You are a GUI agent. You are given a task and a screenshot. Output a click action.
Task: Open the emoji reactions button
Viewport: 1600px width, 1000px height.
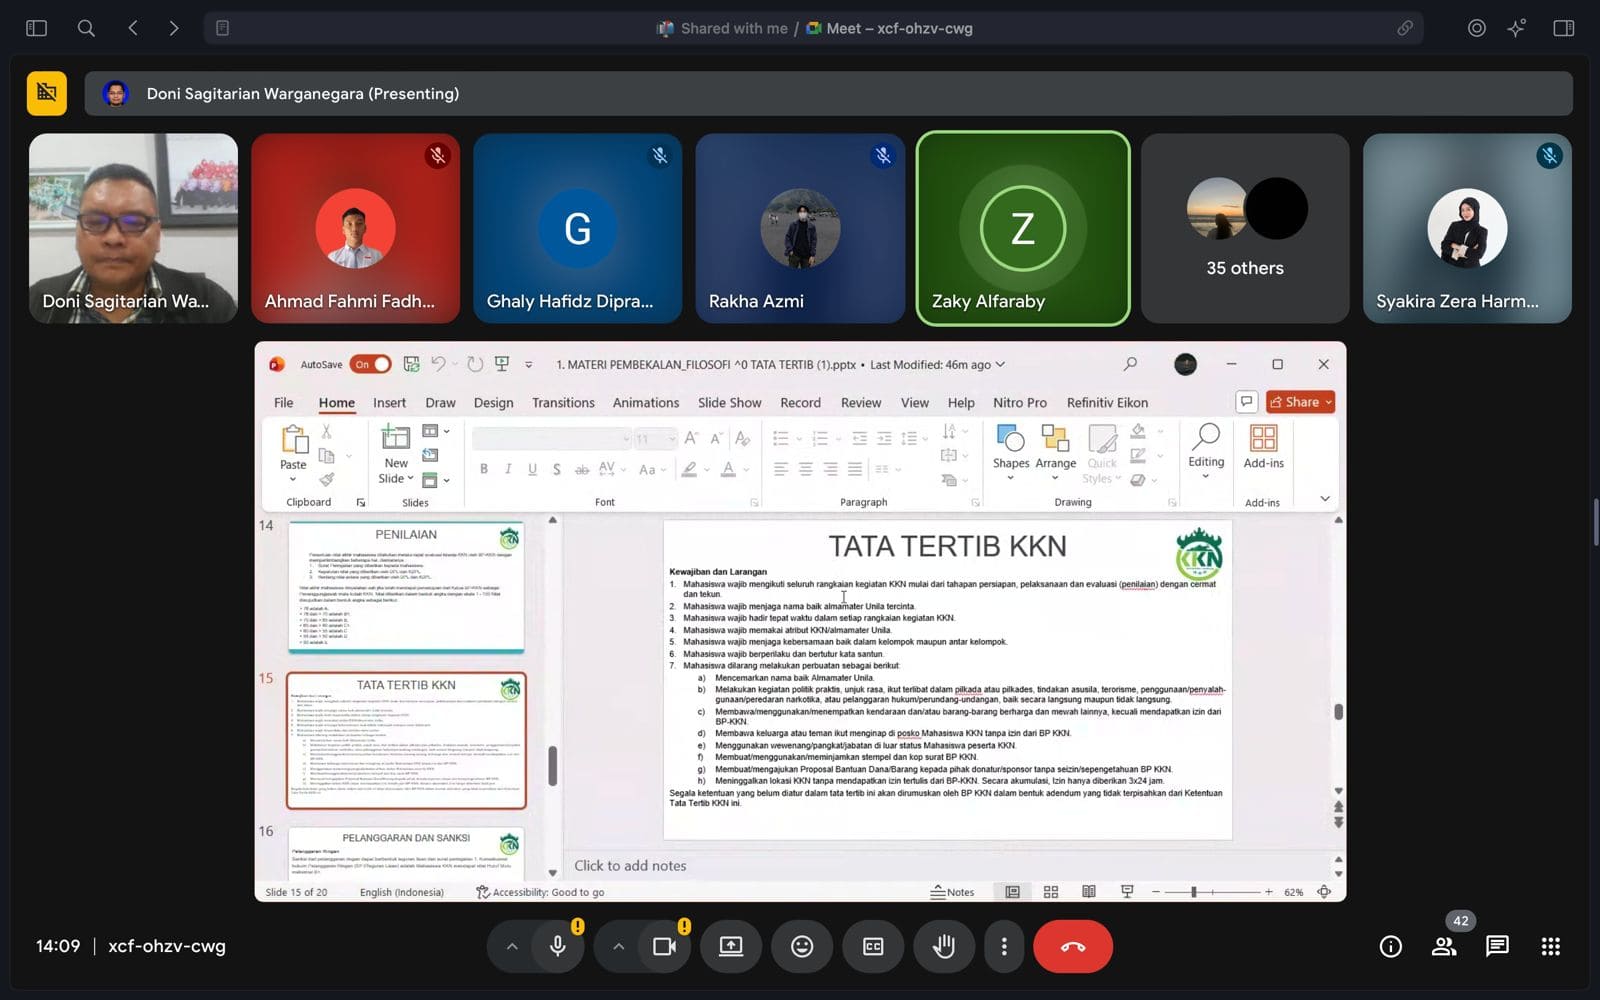click(x=802, y=946)
